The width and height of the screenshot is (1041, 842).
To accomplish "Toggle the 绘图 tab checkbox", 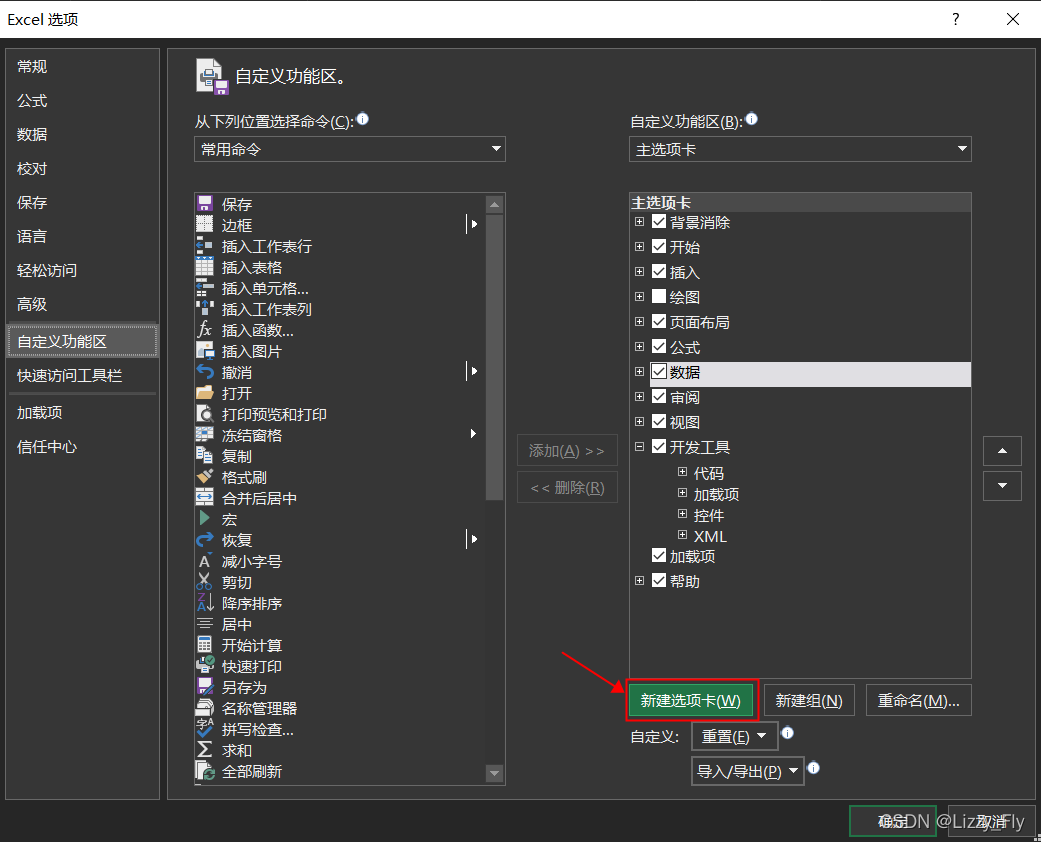I will point(658,296).
